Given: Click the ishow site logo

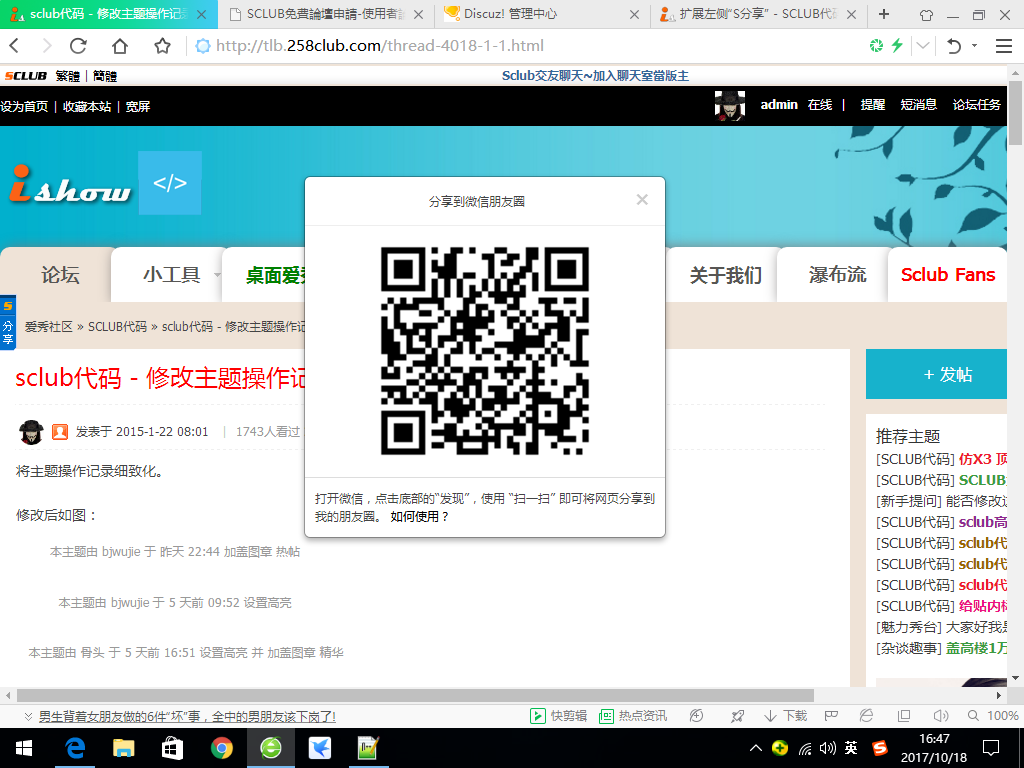Looking at the screenshot, I should (70, 184).
